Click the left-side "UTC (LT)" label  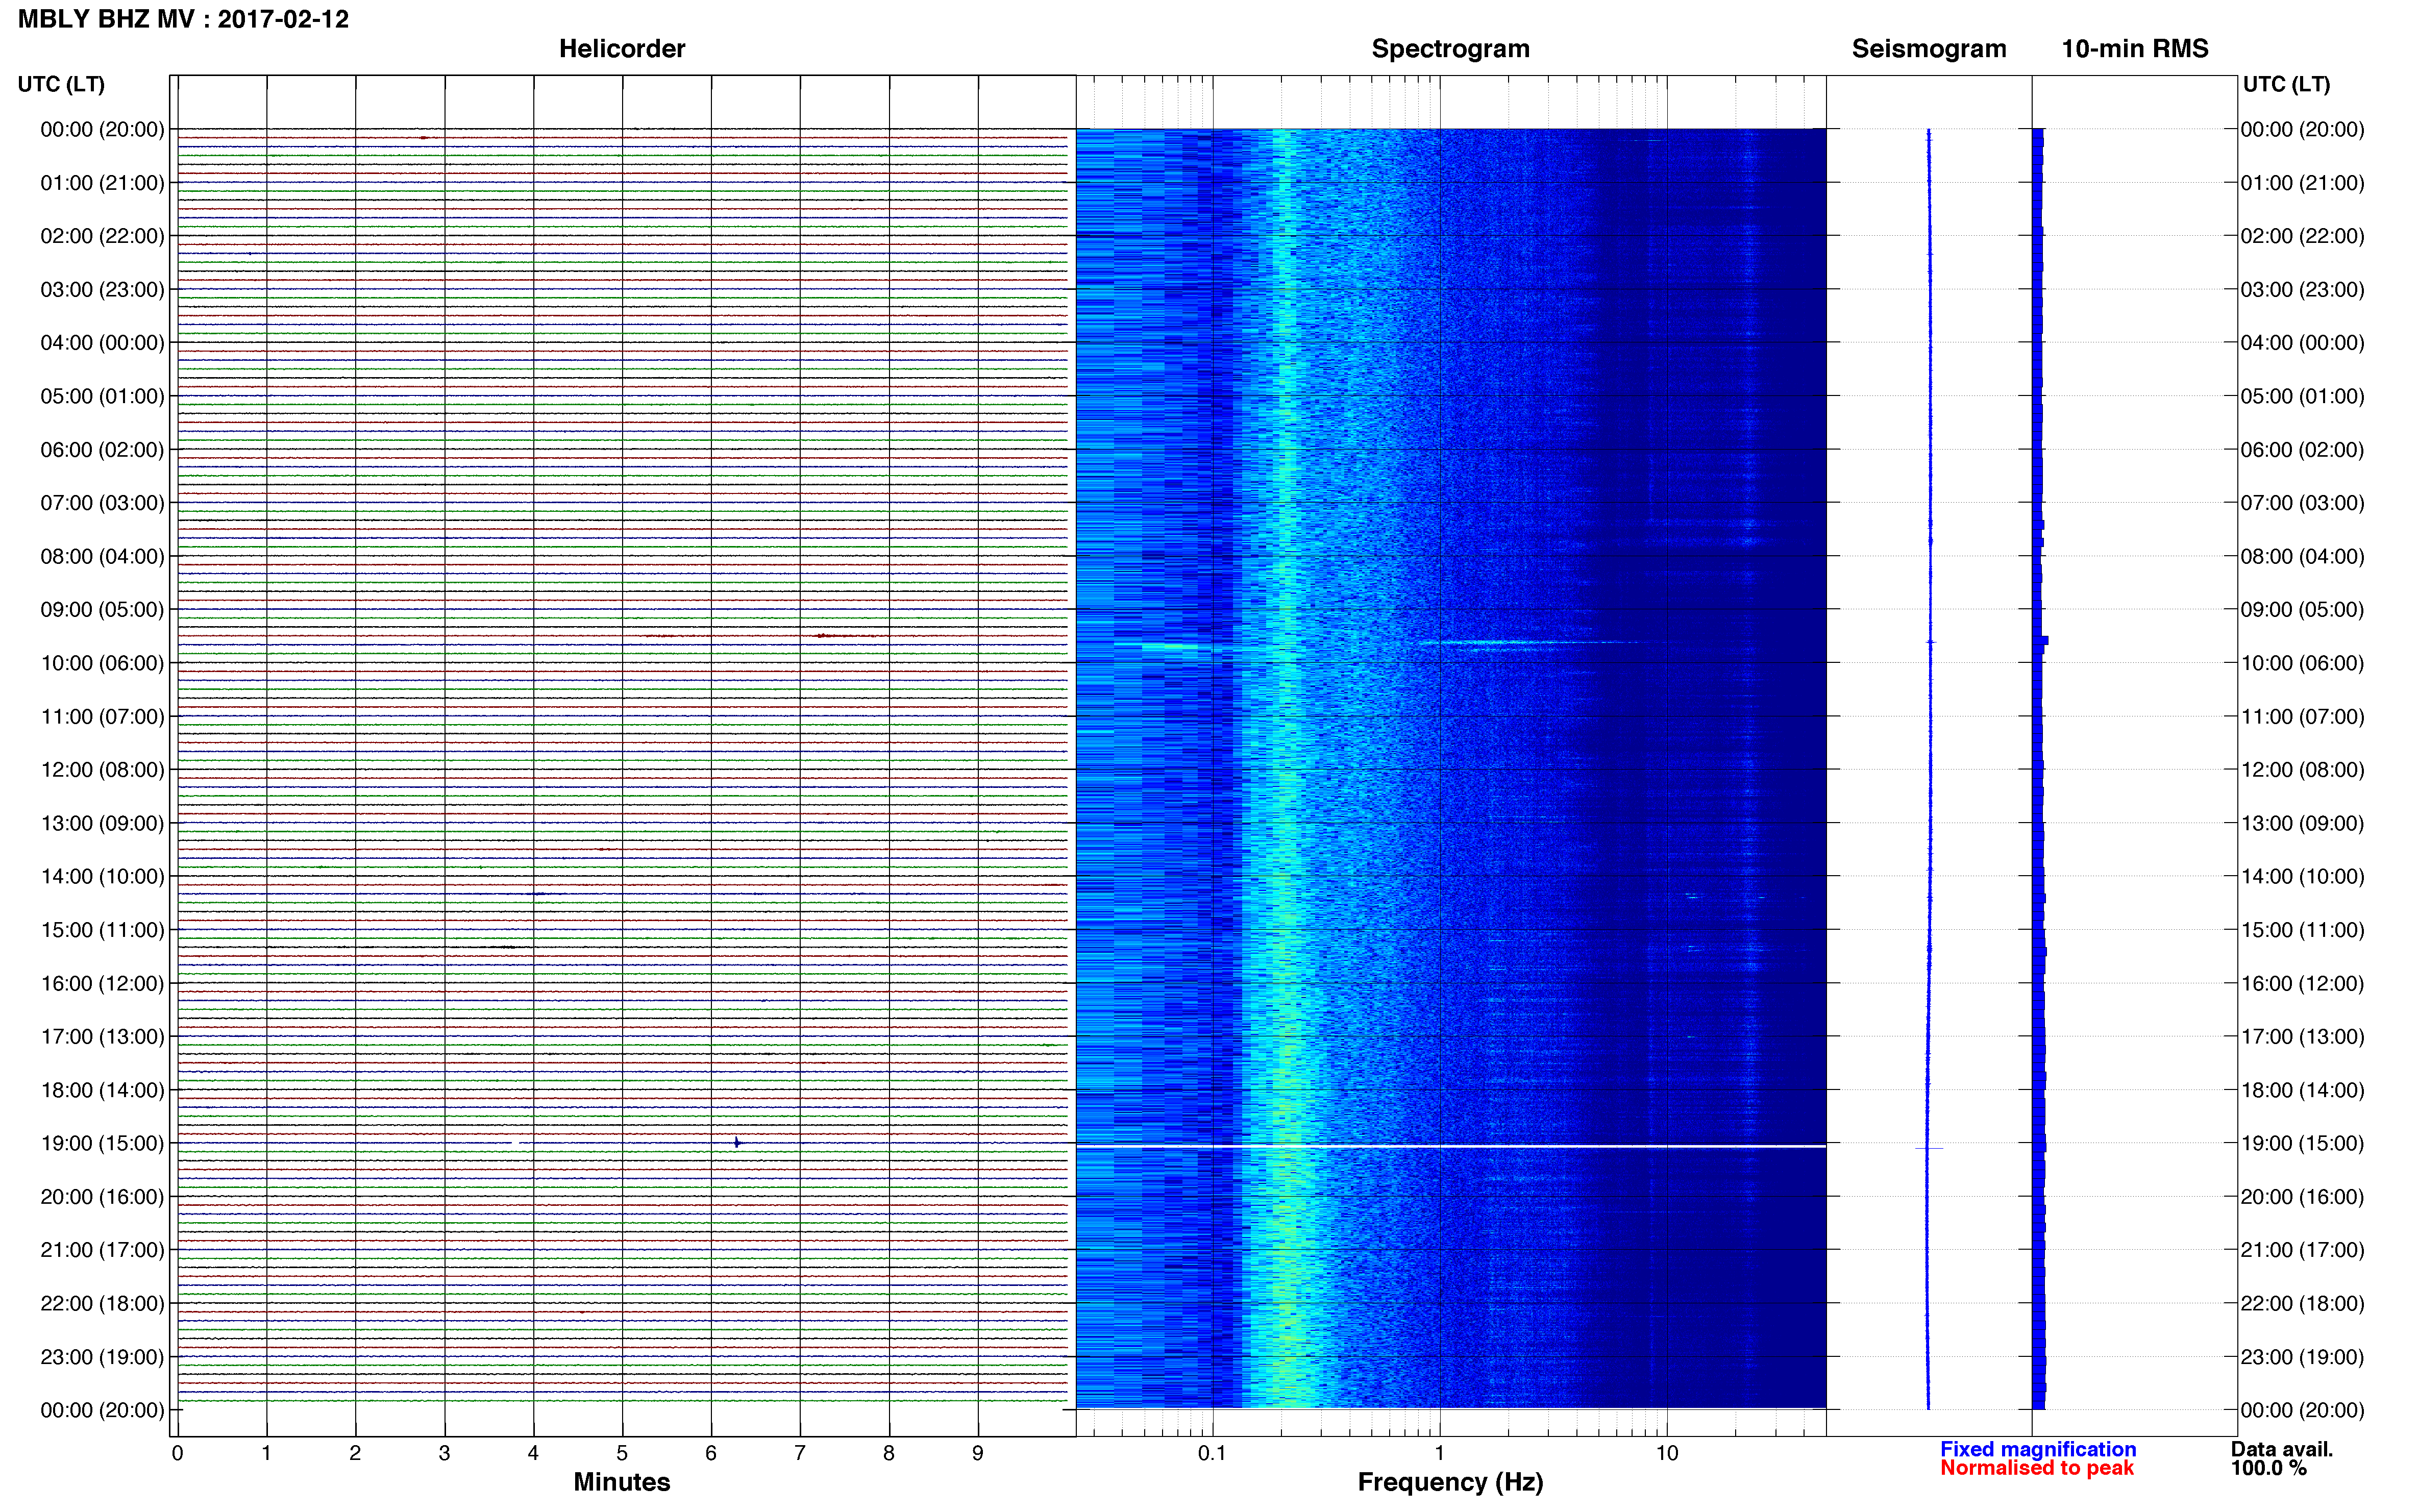(x=61, y=84)
